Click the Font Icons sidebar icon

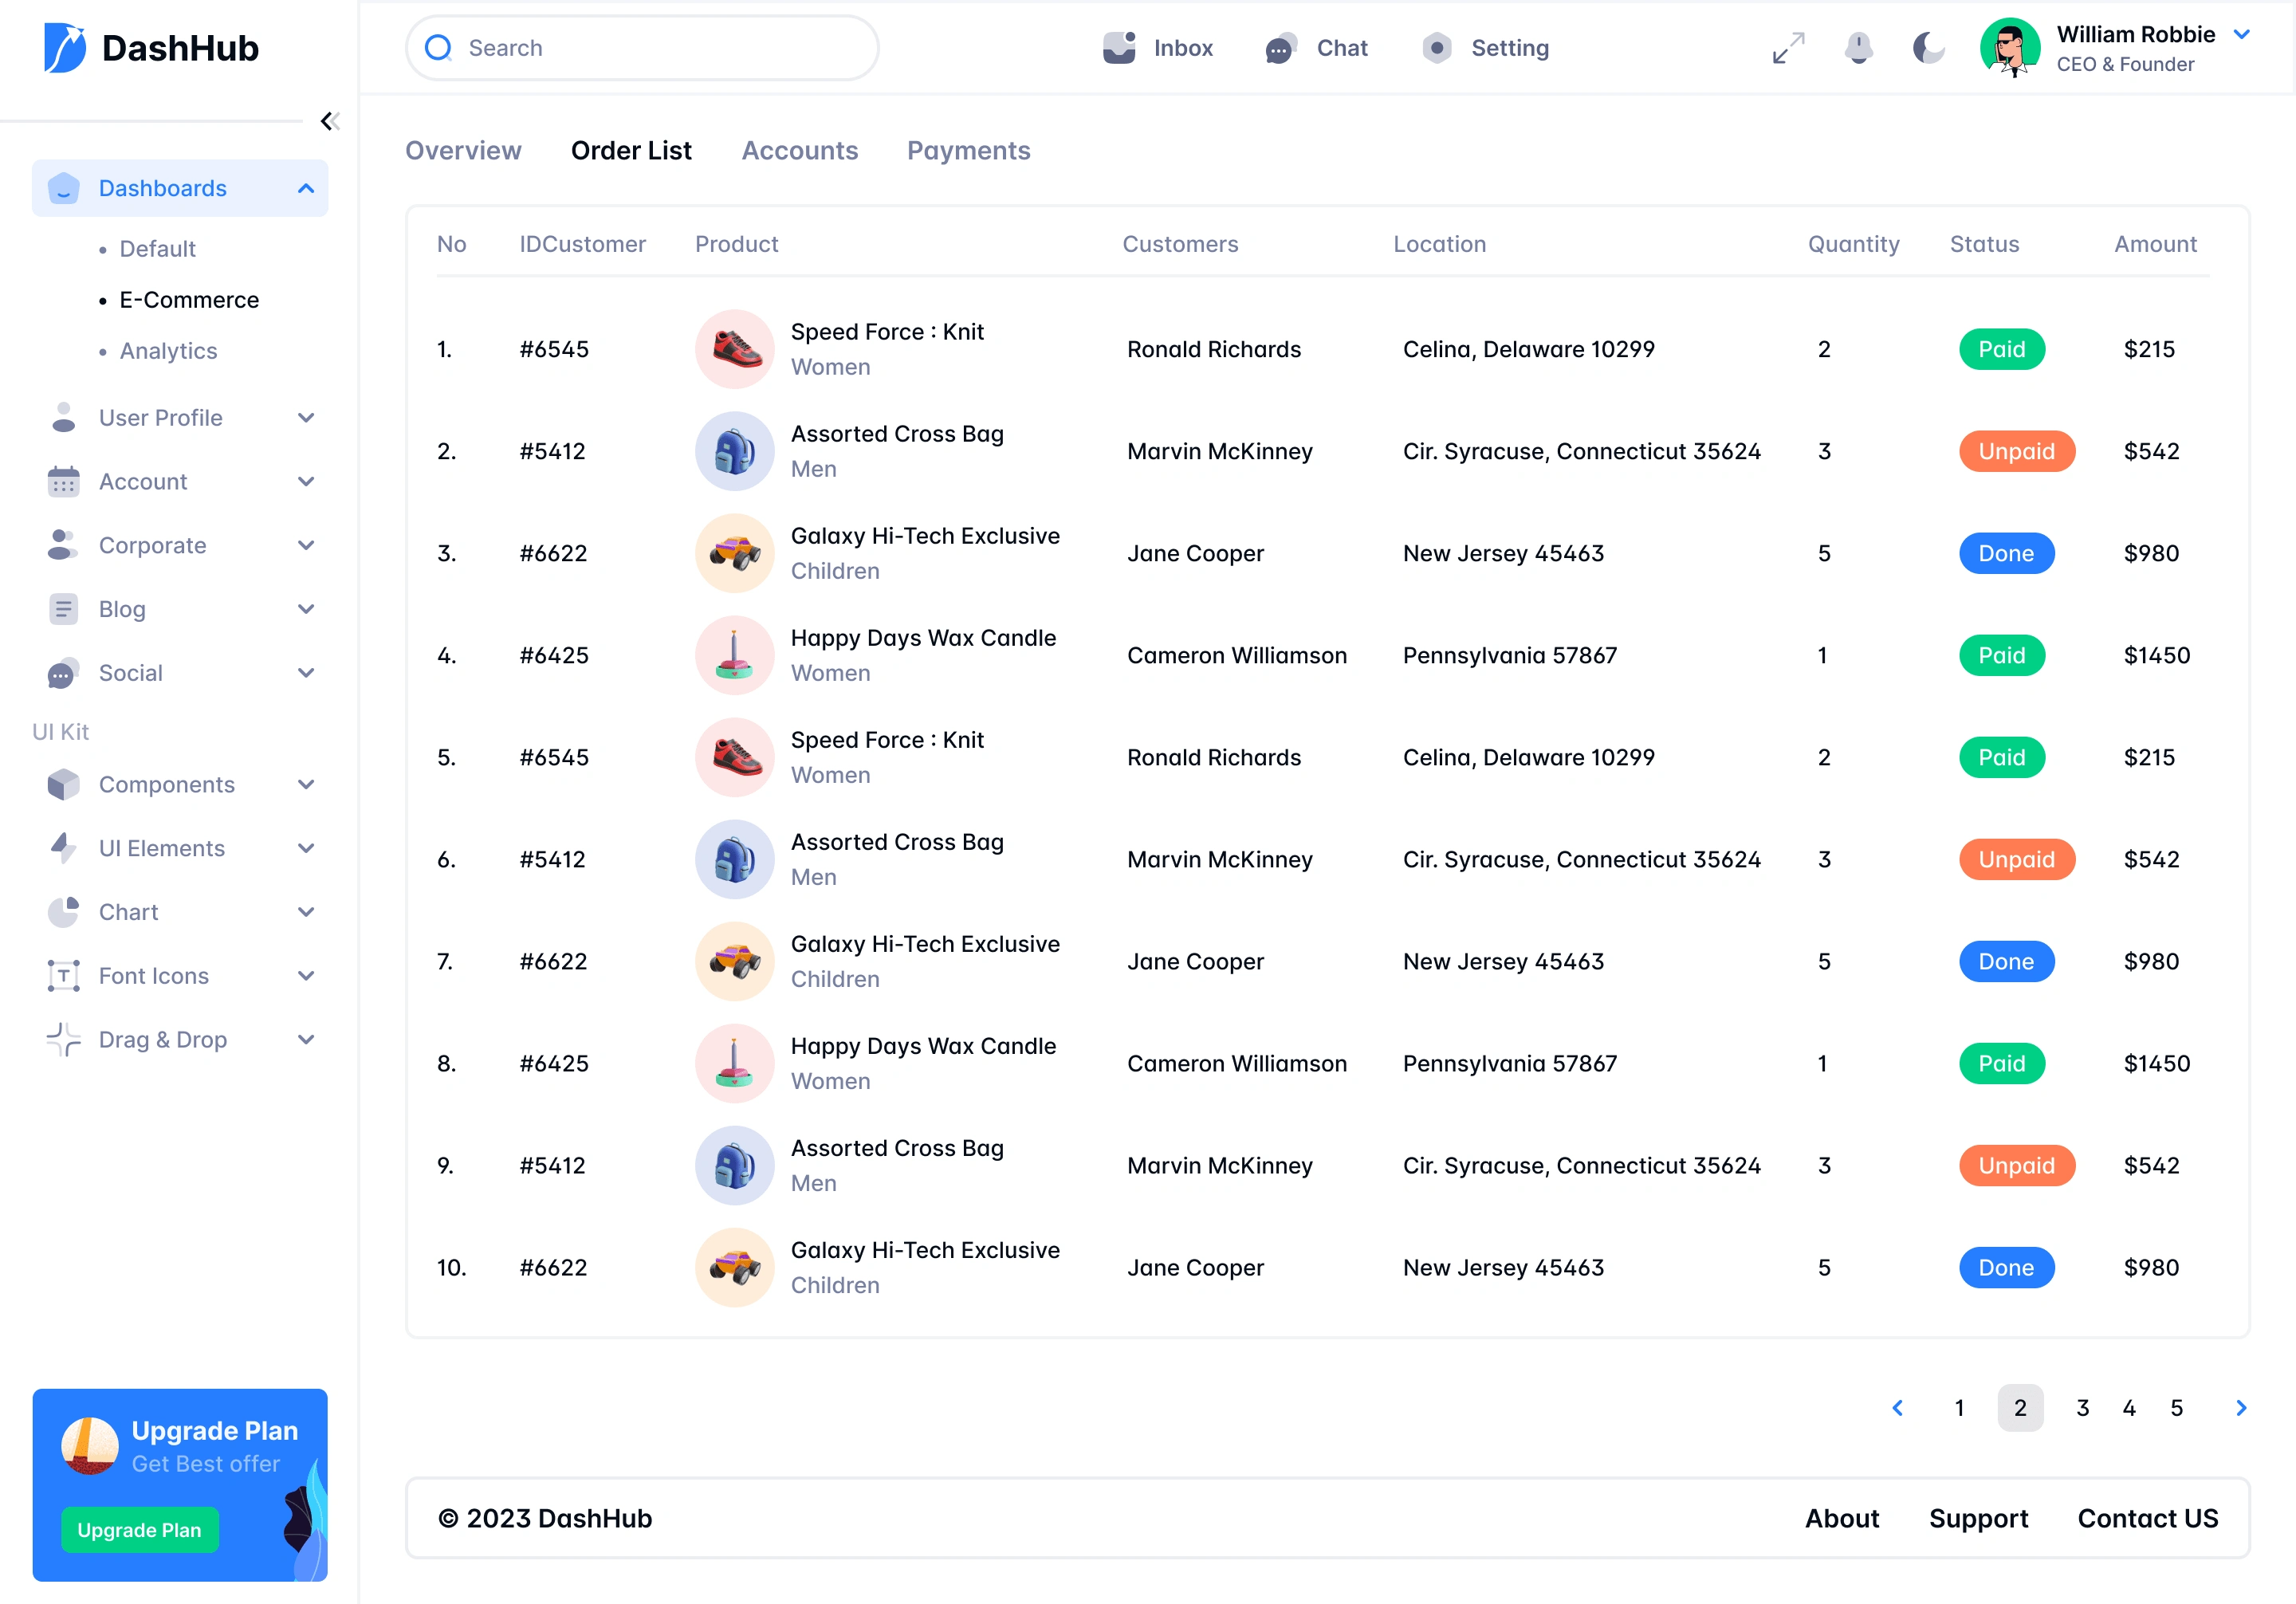pos(63,975)
